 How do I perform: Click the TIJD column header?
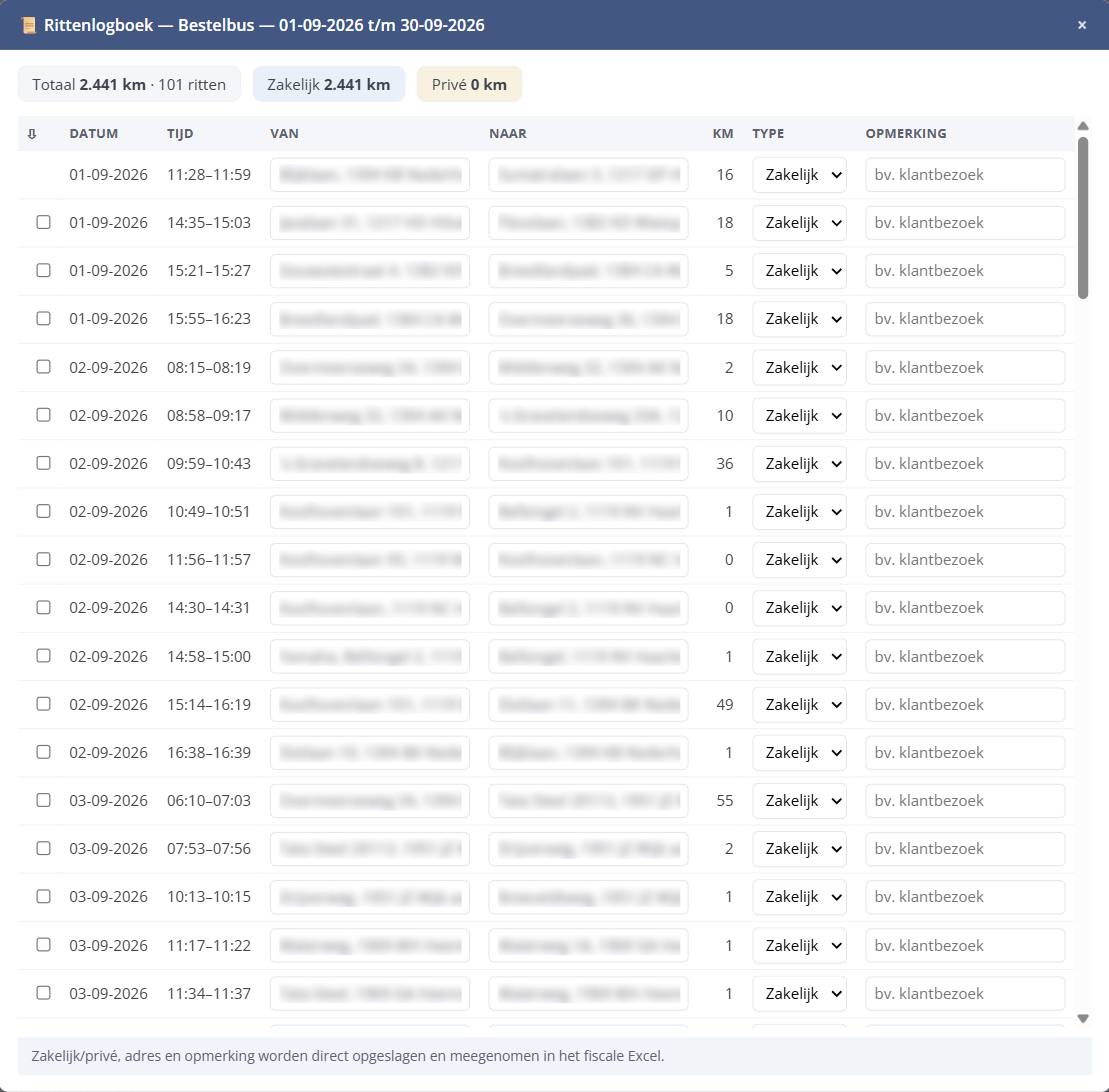(180, 134)
